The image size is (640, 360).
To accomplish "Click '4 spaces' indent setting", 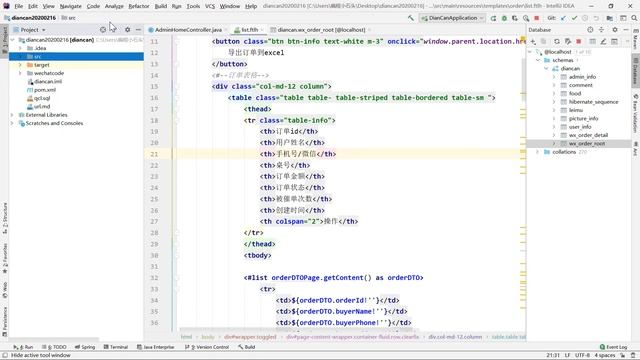I will 604,356.
